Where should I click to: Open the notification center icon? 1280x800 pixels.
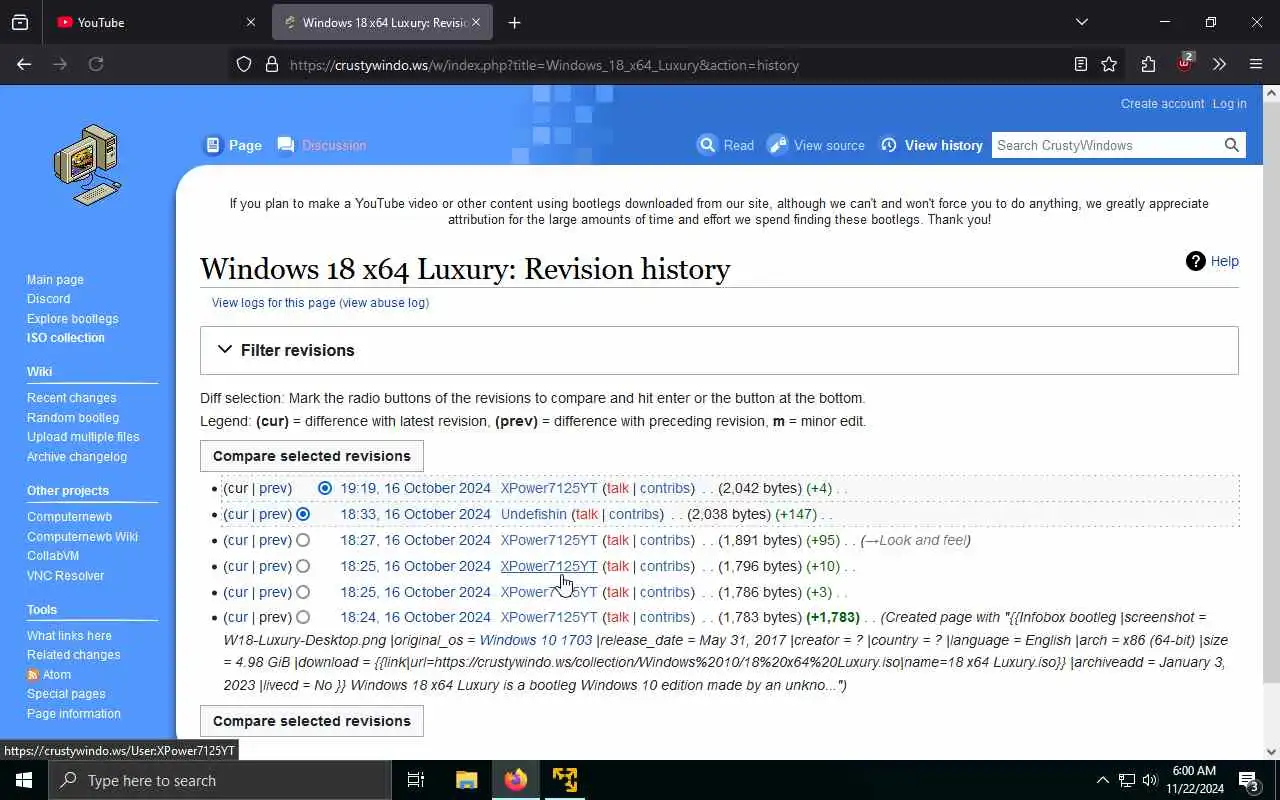(1249, 780)
